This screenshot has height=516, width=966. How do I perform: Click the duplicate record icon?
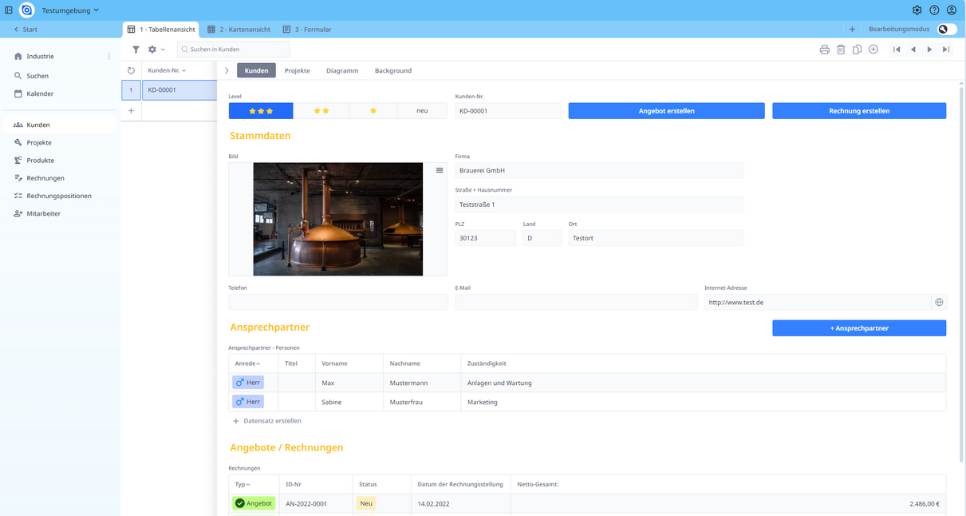click(857, 49)
